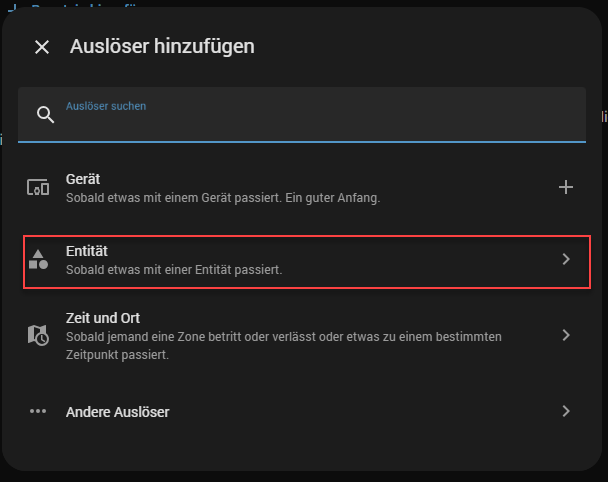Expand Andere Auslöser with its chevron
Image resolution: width=608 pixels, height=482 pixels.
[x=566, y=411]
